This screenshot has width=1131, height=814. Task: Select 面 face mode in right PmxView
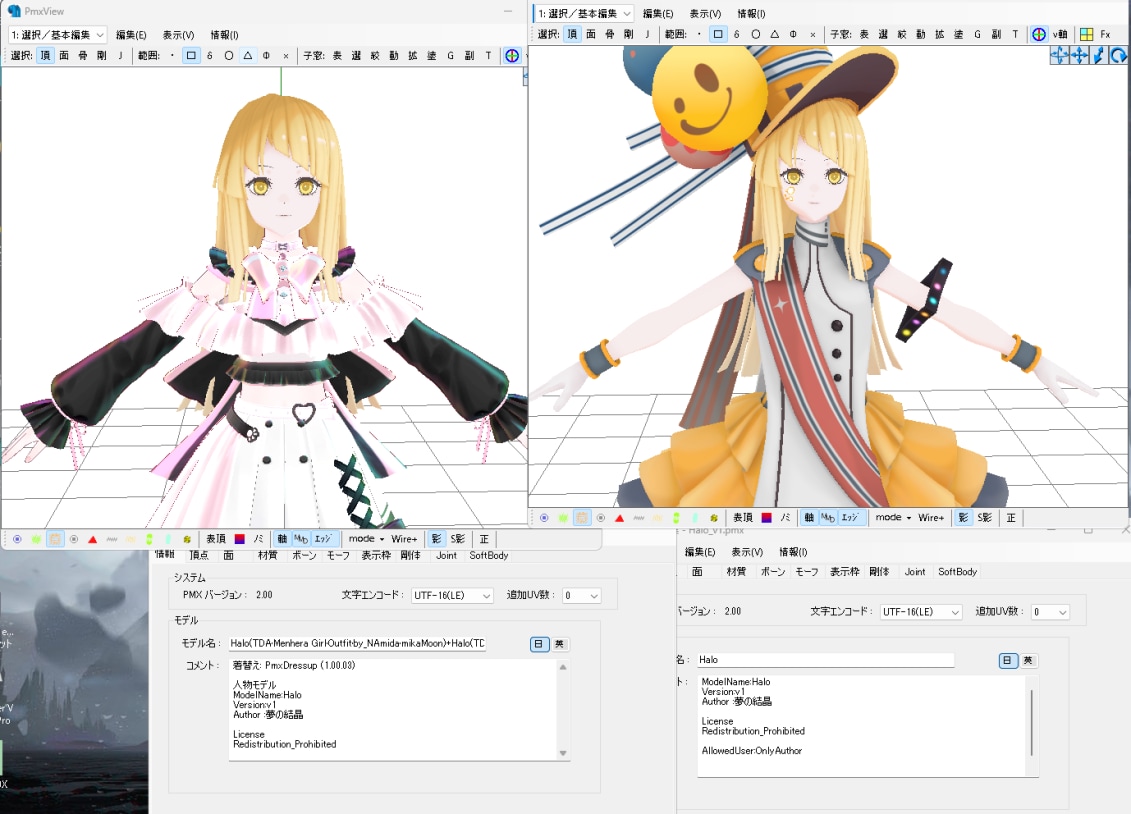click(591, 34)
